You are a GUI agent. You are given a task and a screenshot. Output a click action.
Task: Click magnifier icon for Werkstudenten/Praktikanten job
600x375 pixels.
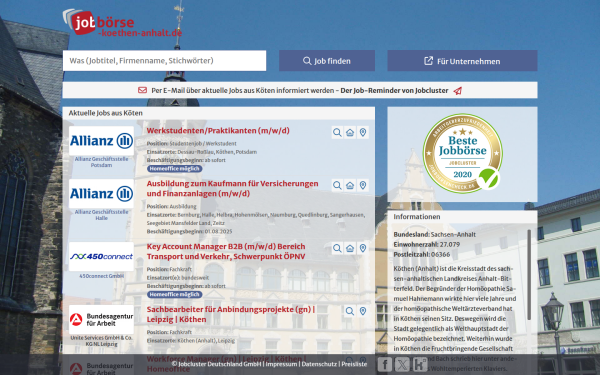pyautogui.click(x=337, y=132)
